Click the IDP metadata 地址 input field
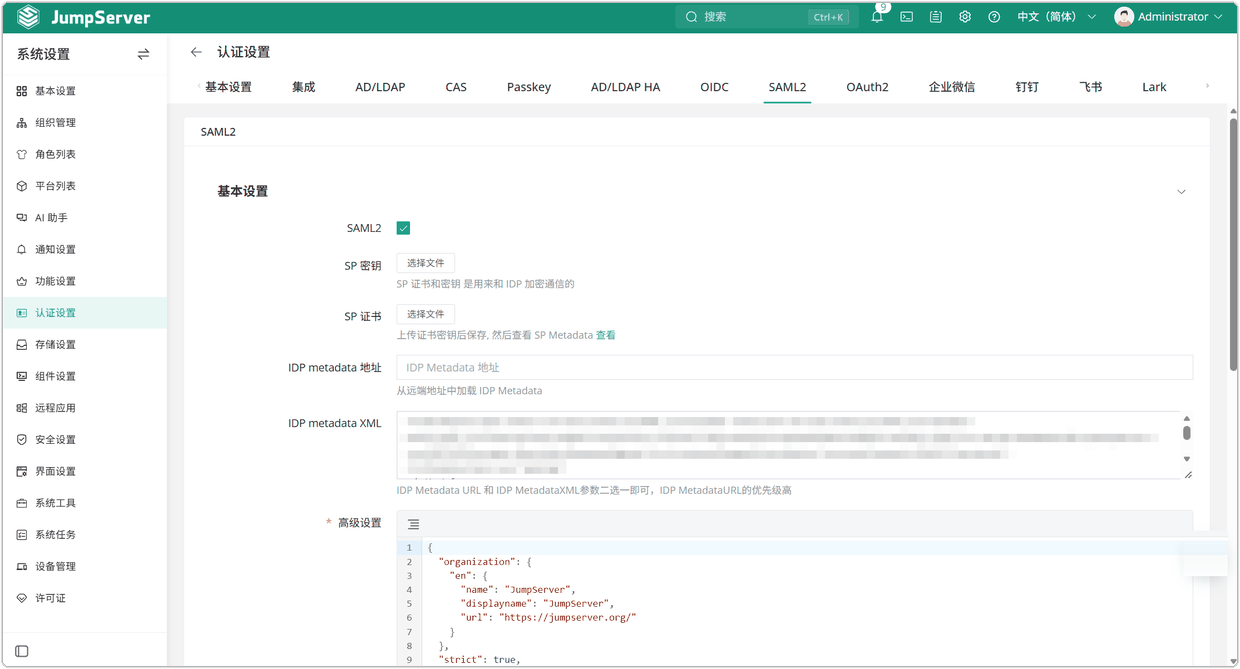The height and width of the screenshot is (669, 1240). 794,368
